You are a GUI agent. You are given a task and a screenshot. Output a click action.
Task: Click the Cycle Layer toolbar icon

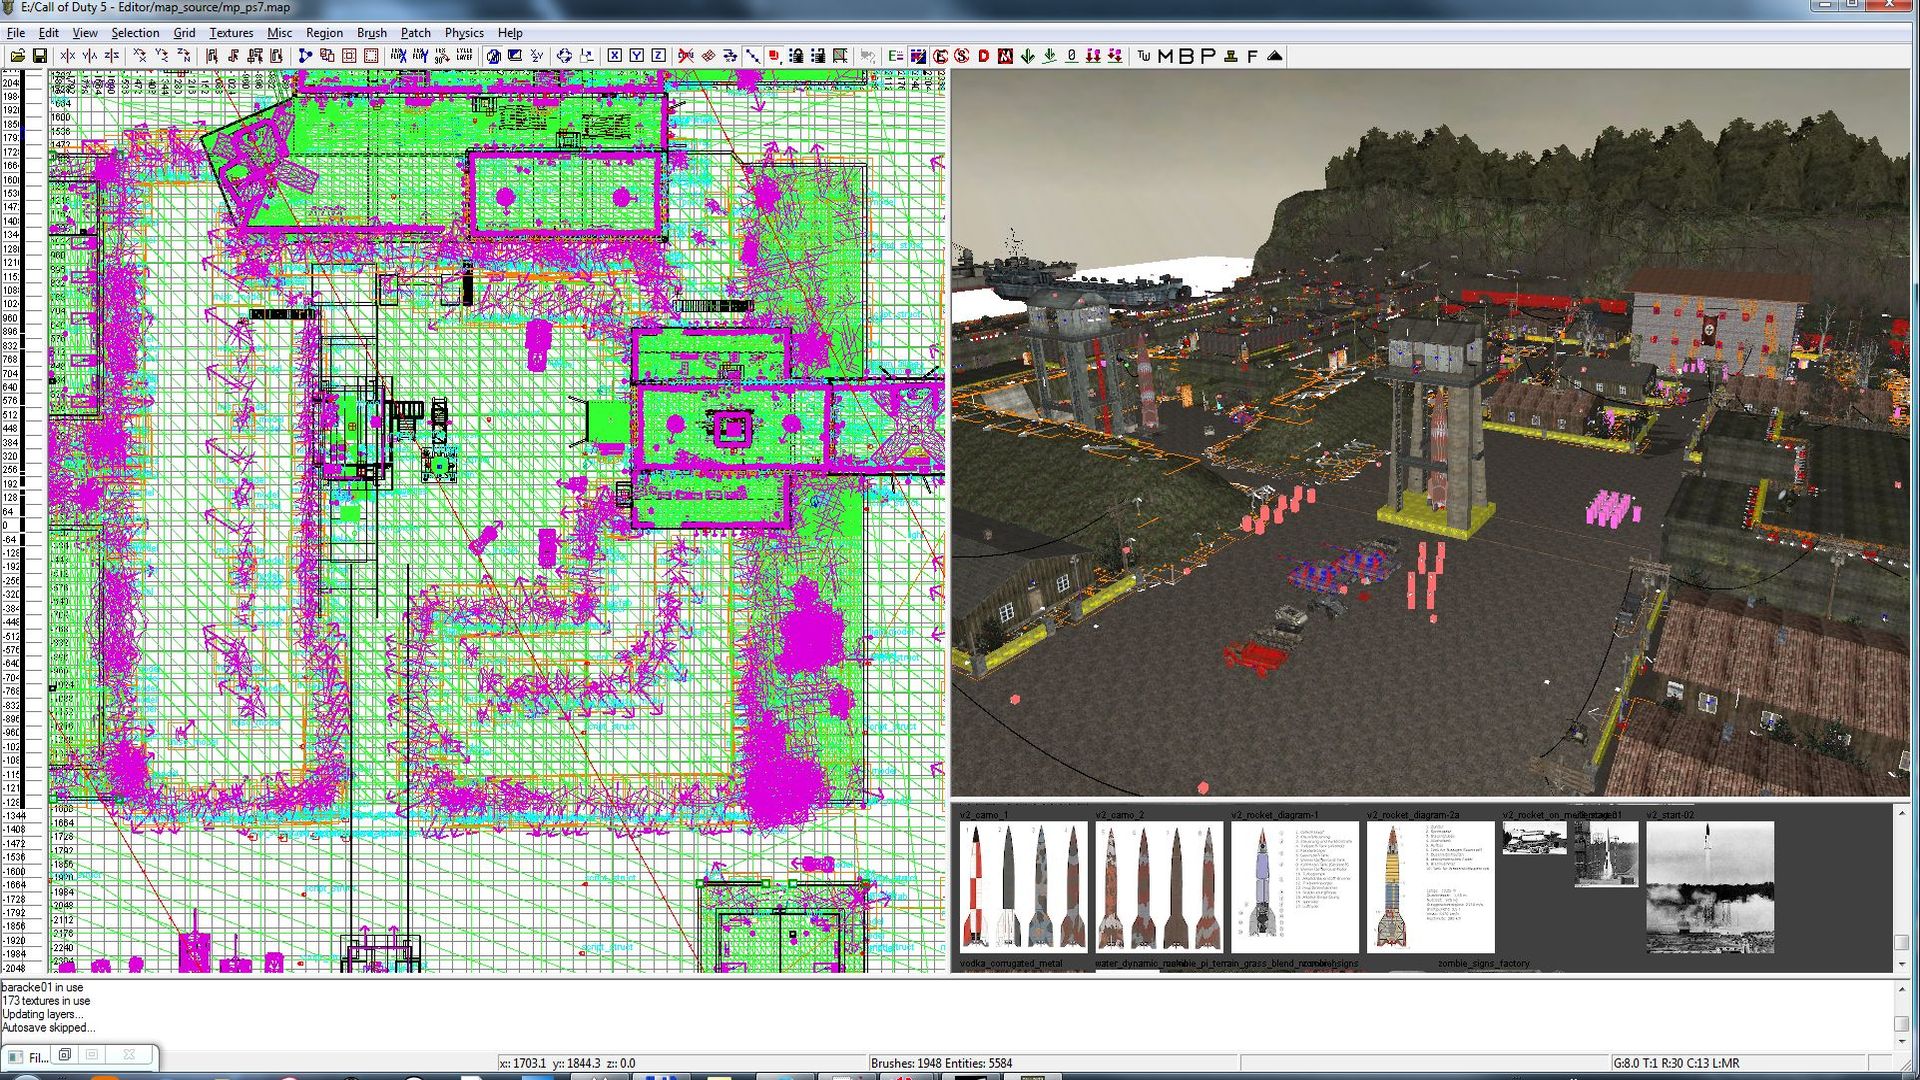(464, 56)
